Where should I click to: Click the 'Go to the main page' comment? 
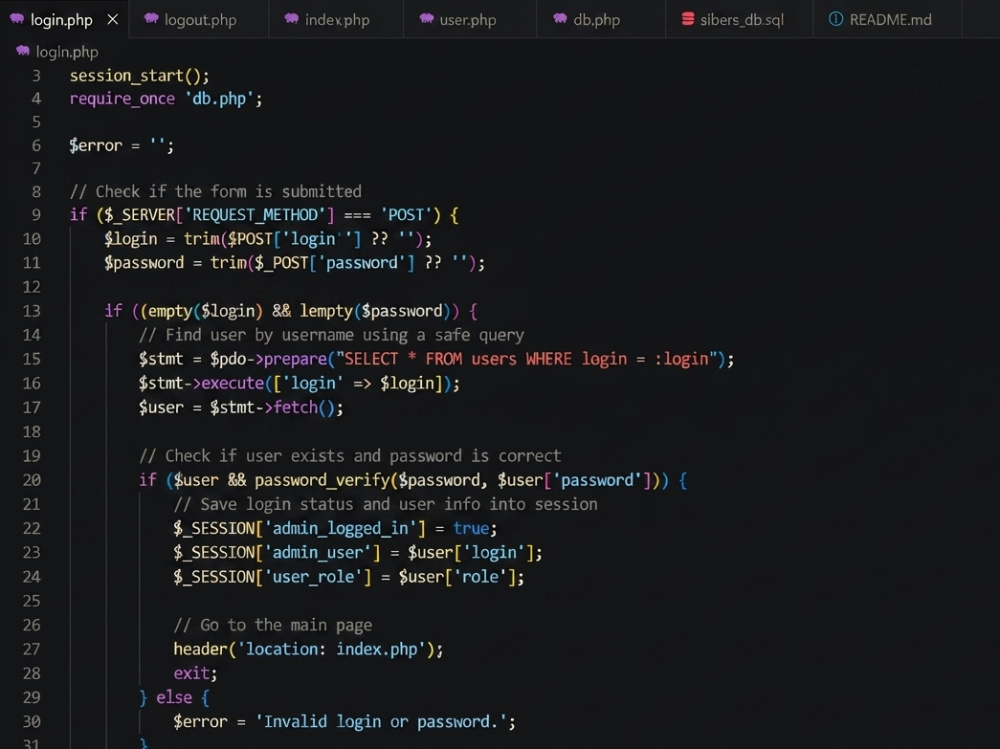[273, 625]
